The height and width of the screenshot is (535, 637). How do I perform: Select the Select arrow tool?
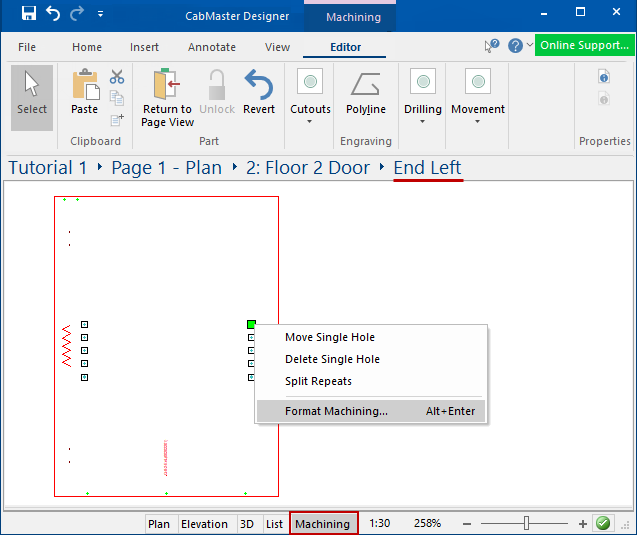pos(32,97)
